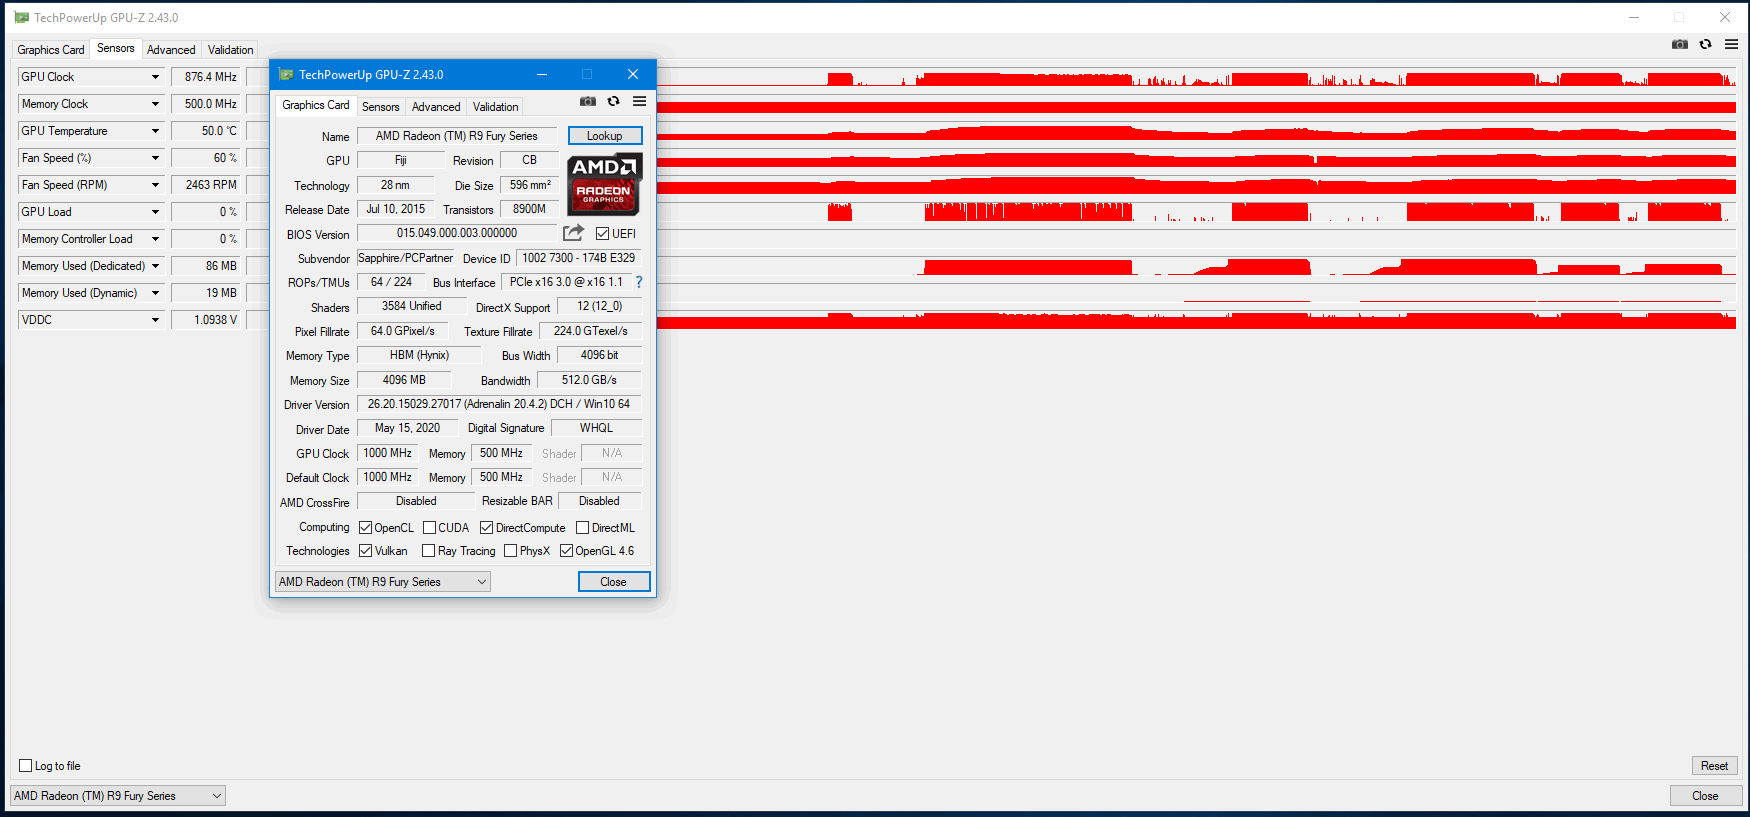This screenshot has width=1750, height=817.
Task: Click the BIOS Version field 015.049.000.003.000000
Action: pos(456,233)
